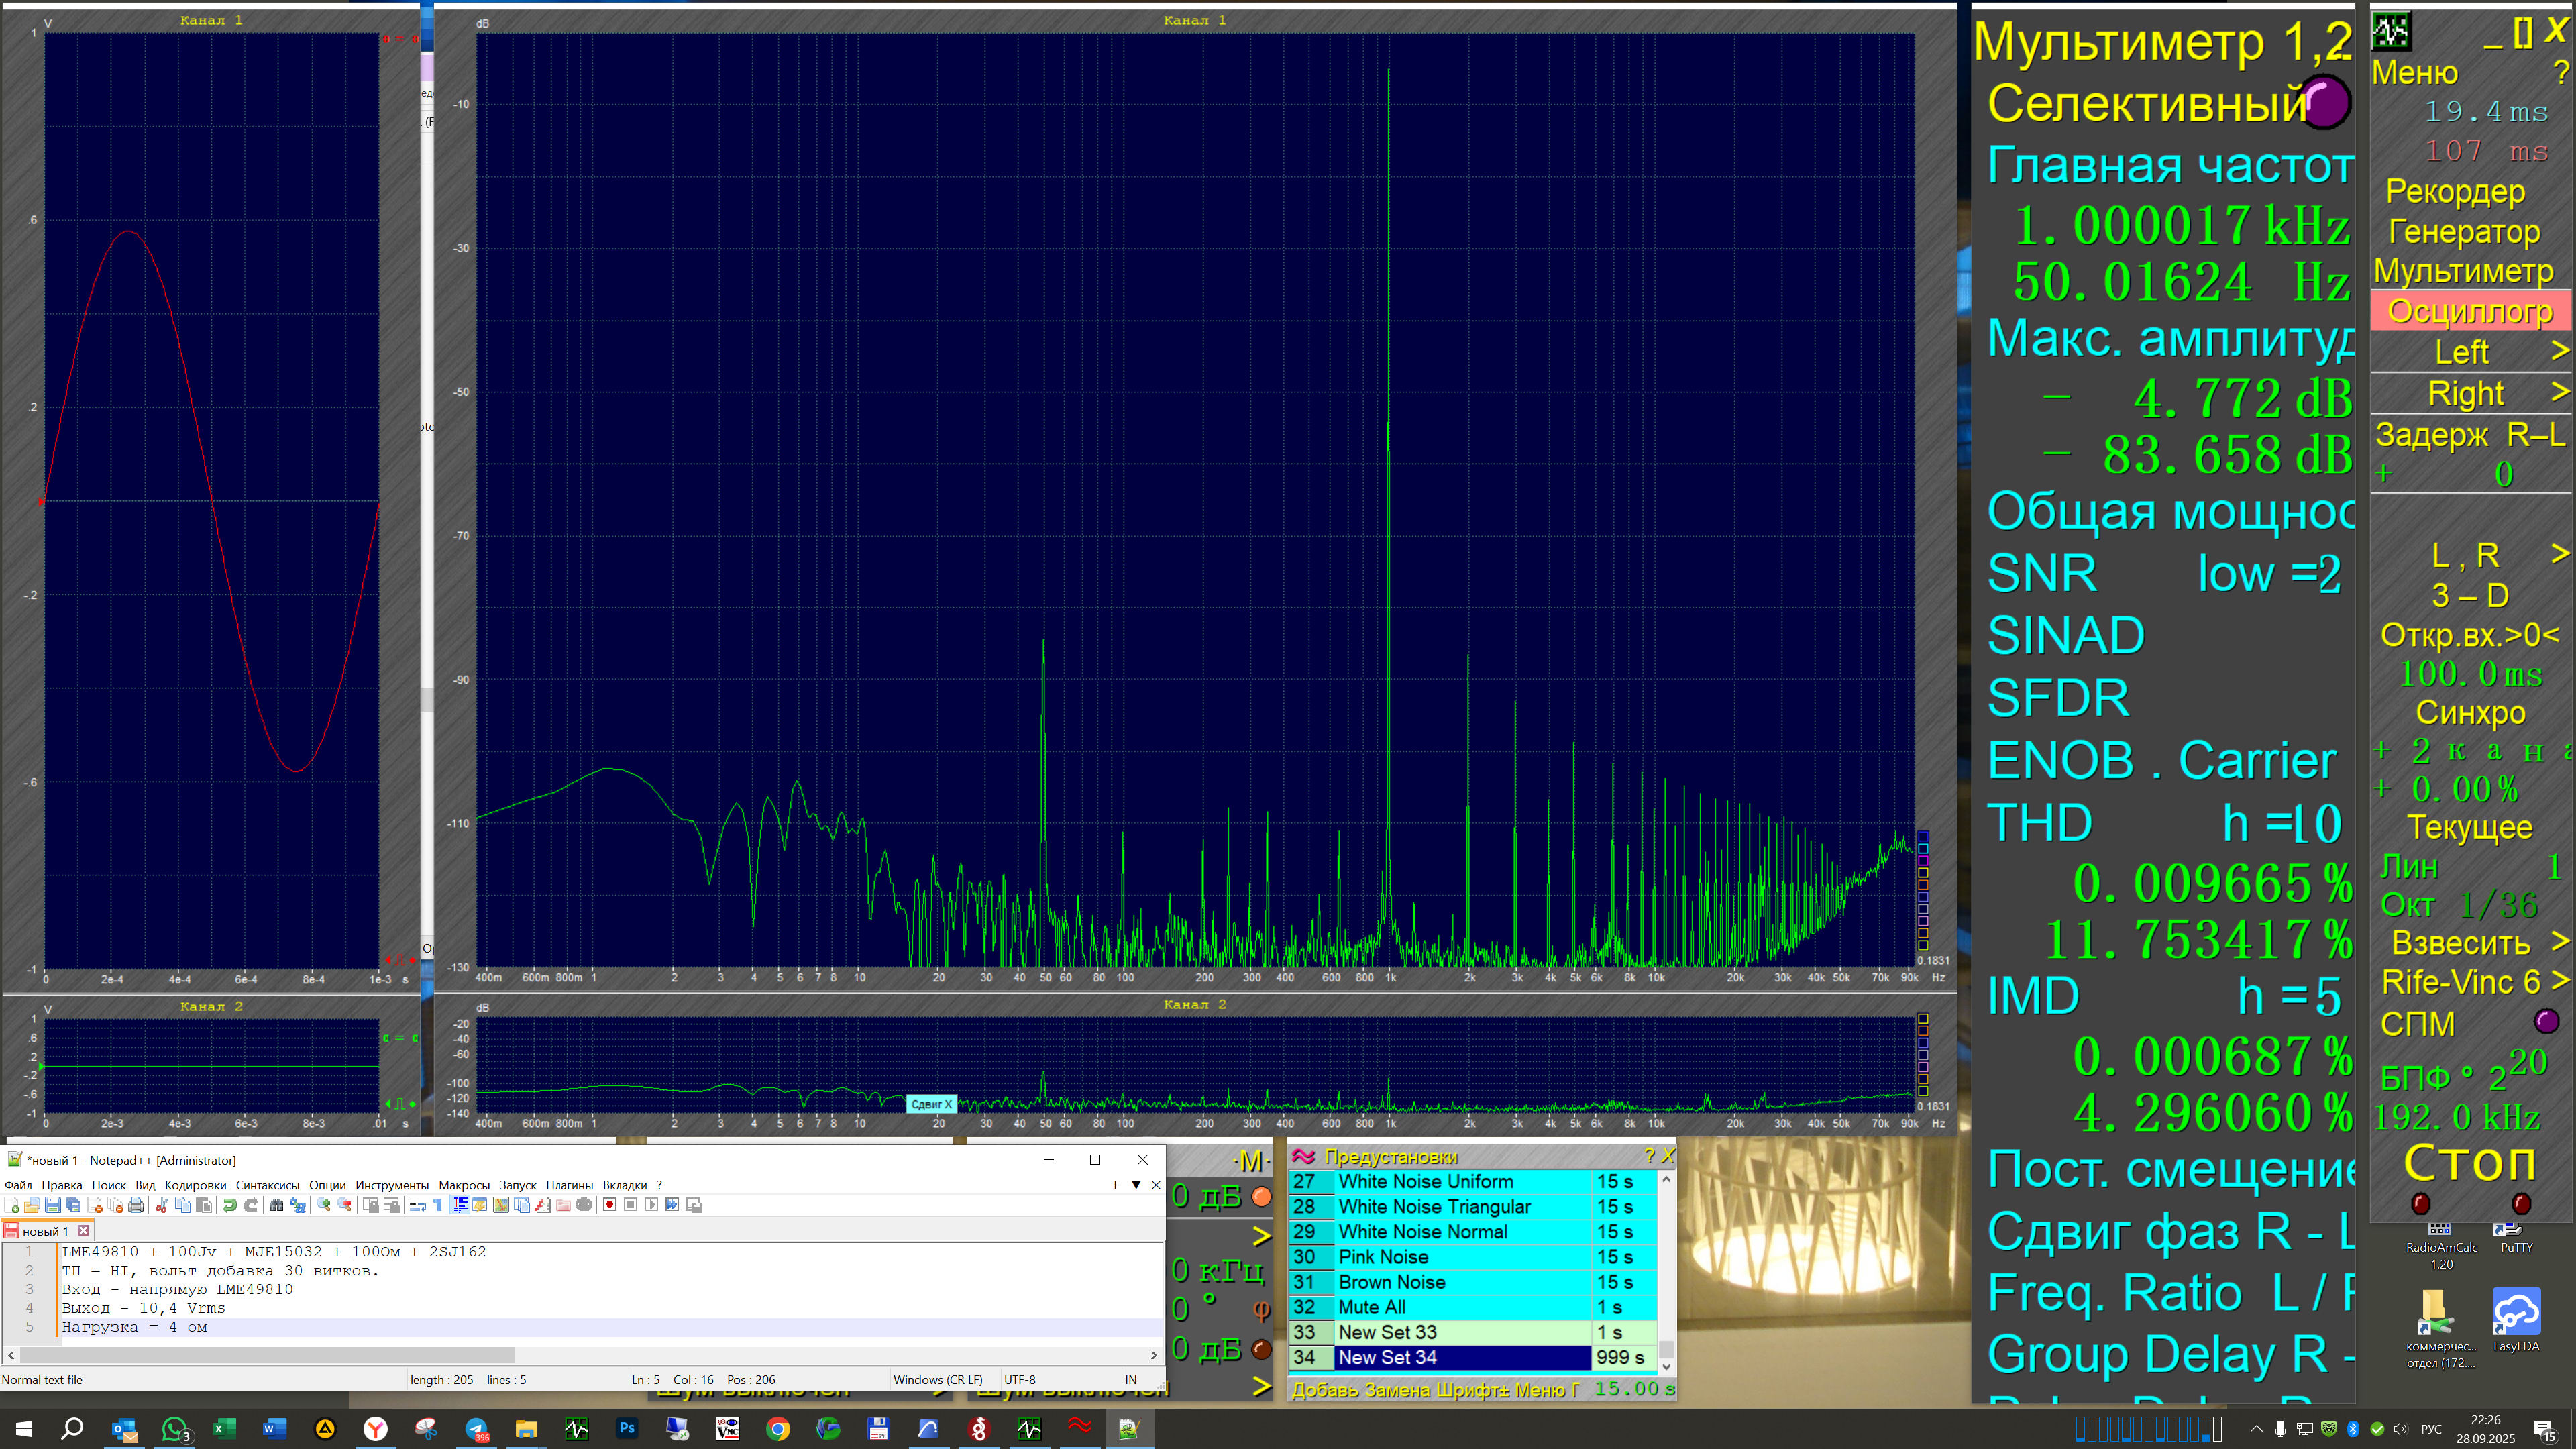Viewport: 2576px width, 1449px height.
Task: Toggle purple indicator next to Селективный
Action: click(2326, 102)
